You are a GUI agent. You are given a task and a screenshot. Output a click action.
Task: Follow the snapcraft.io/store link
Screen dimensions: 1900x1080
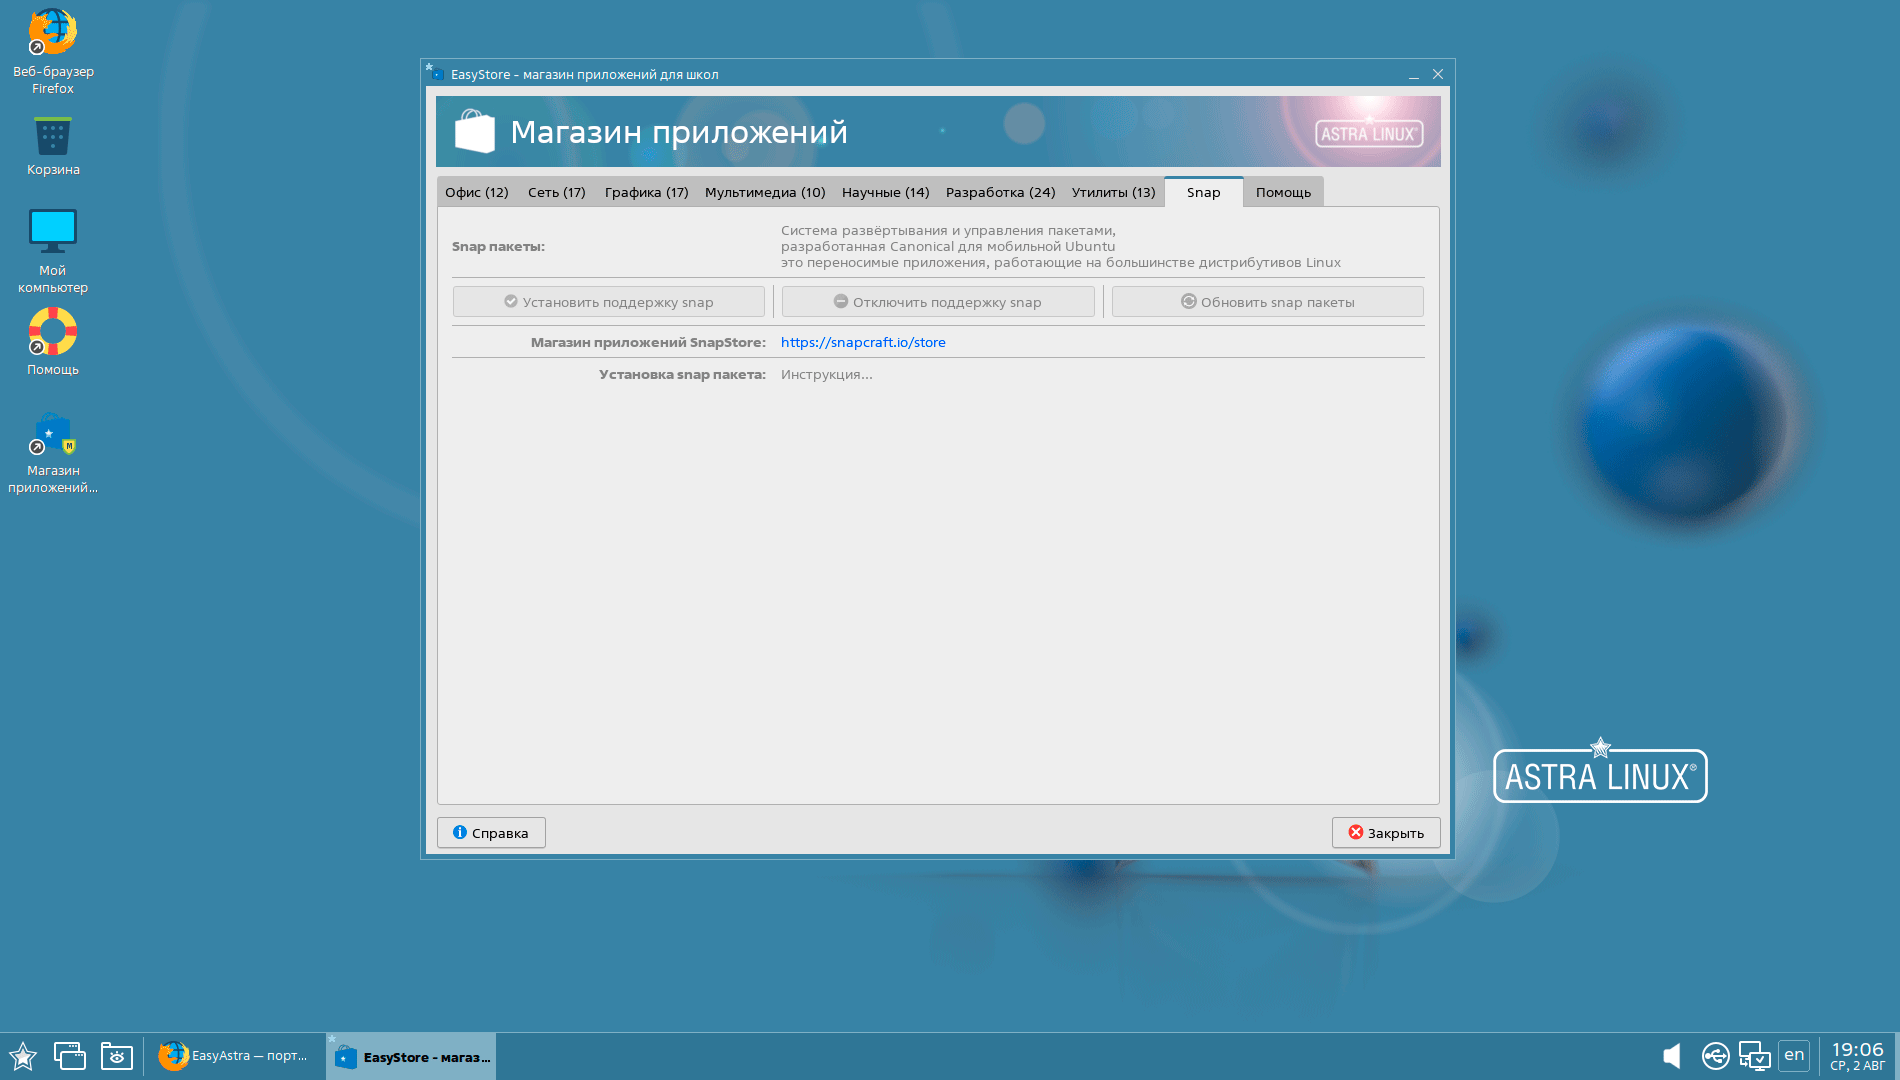pos(863,342)
